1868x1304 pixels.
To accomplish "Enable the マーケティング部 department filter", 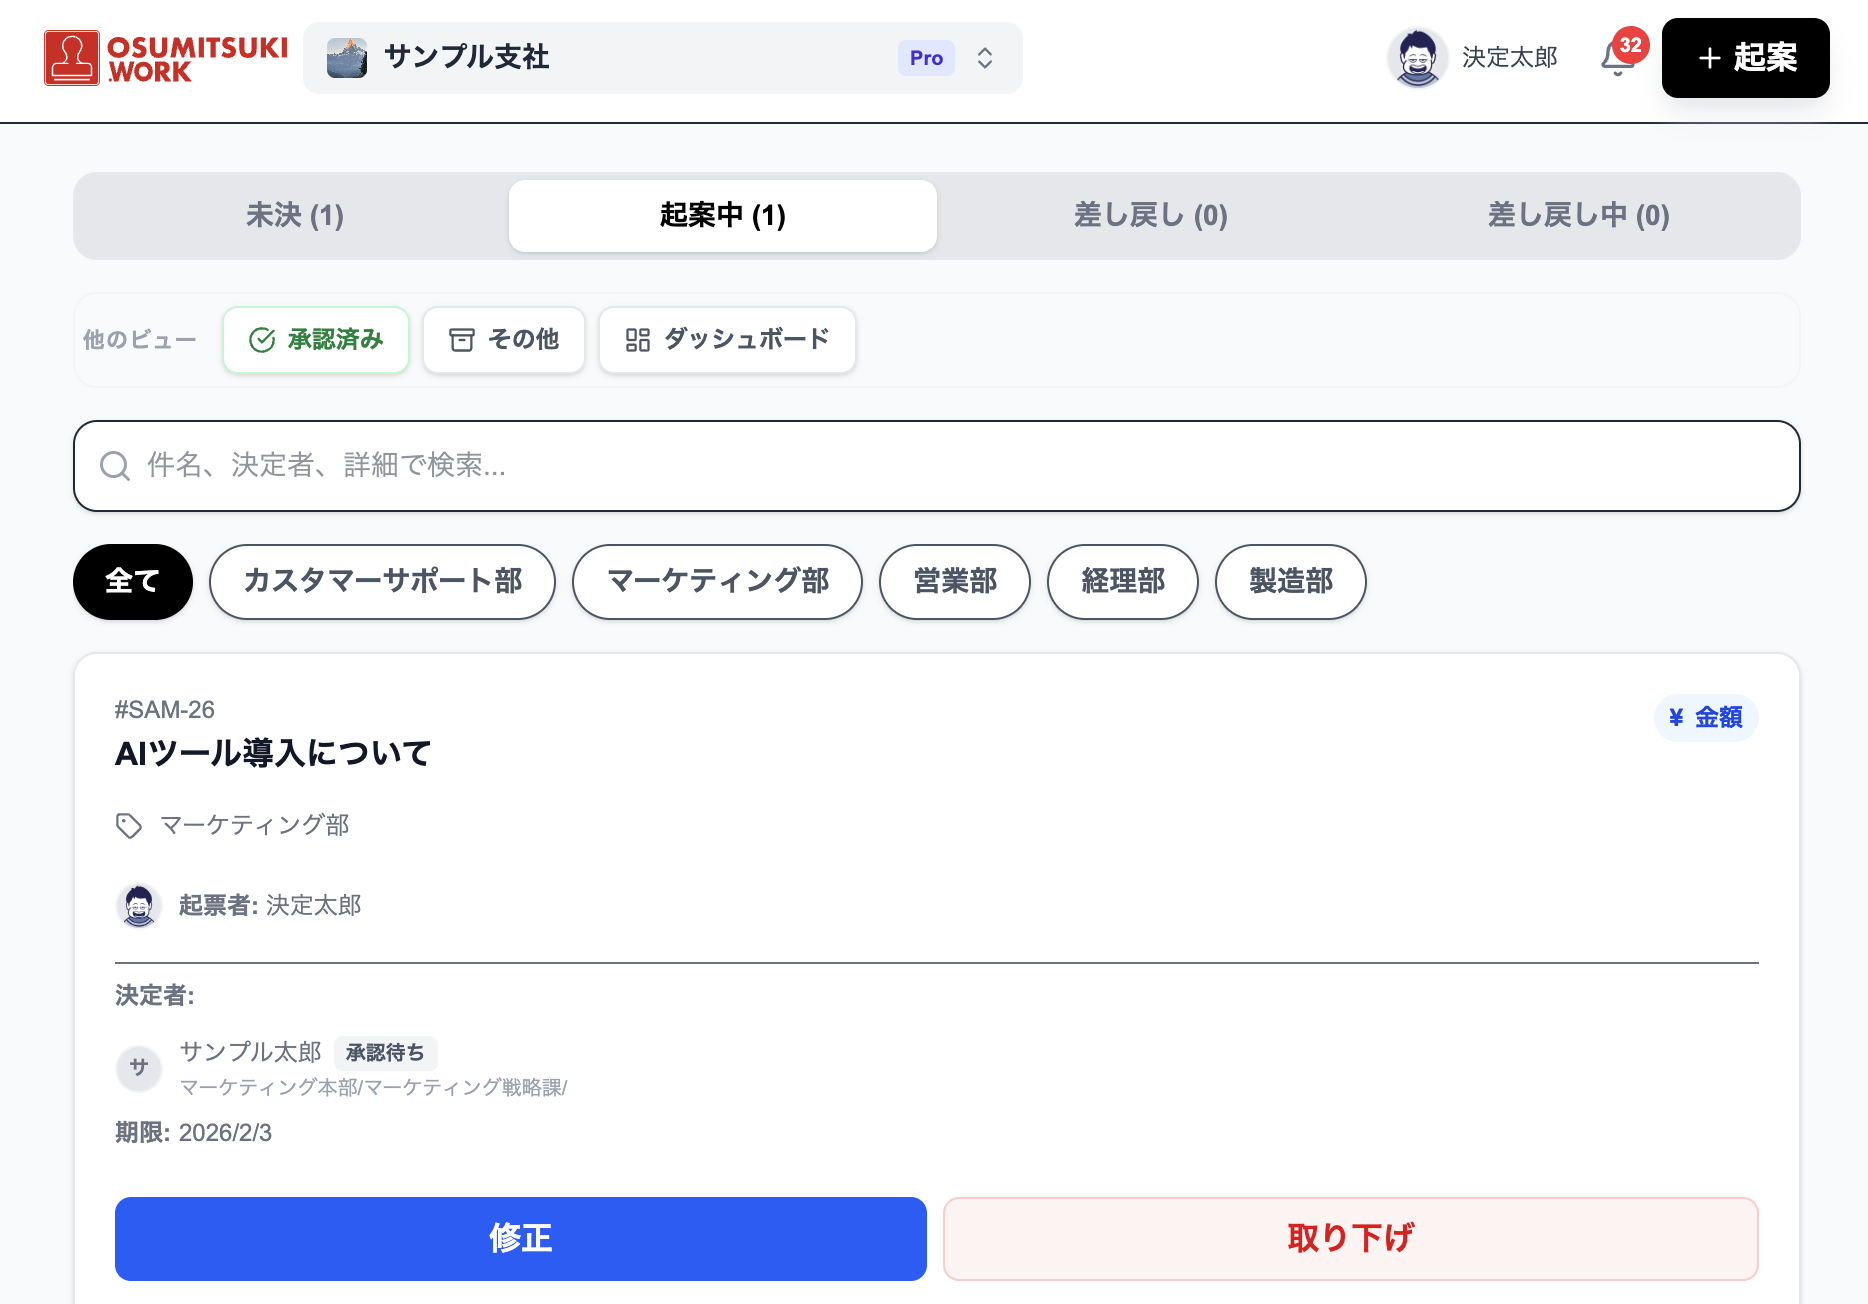I will 716,581.
